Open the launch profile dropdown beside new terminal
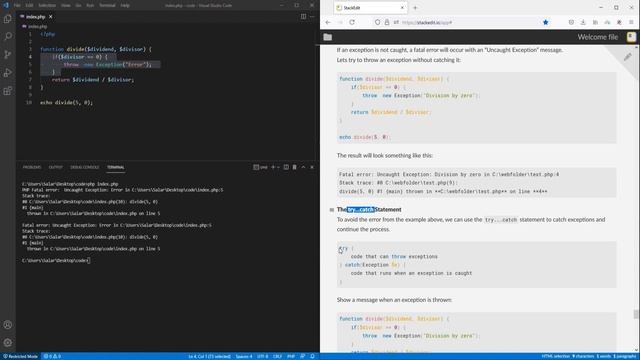The image size is (640, 360). (278, 167)
